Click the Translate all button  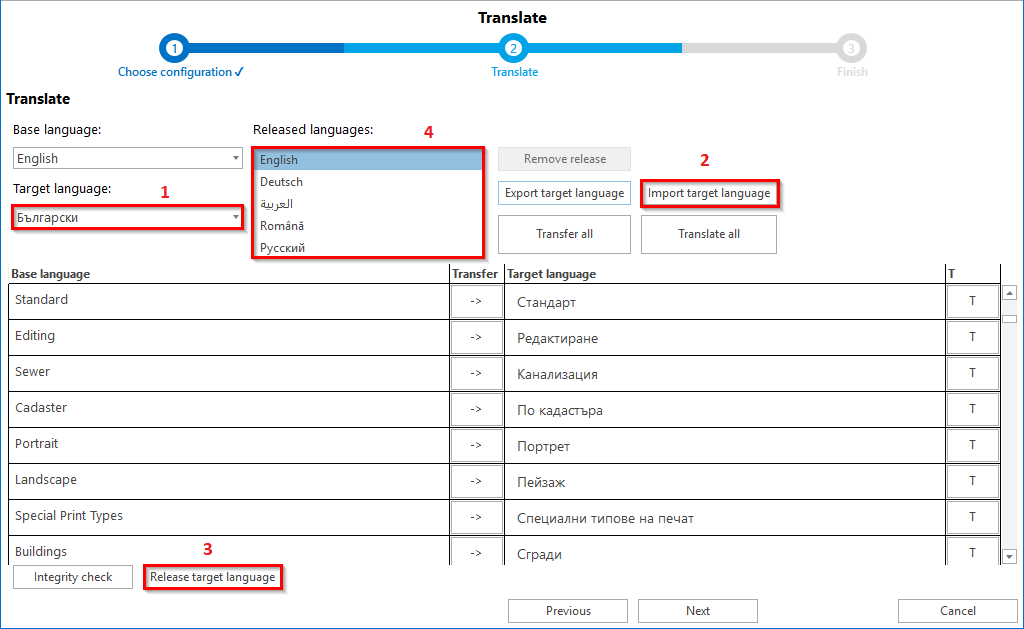point(708,233)
